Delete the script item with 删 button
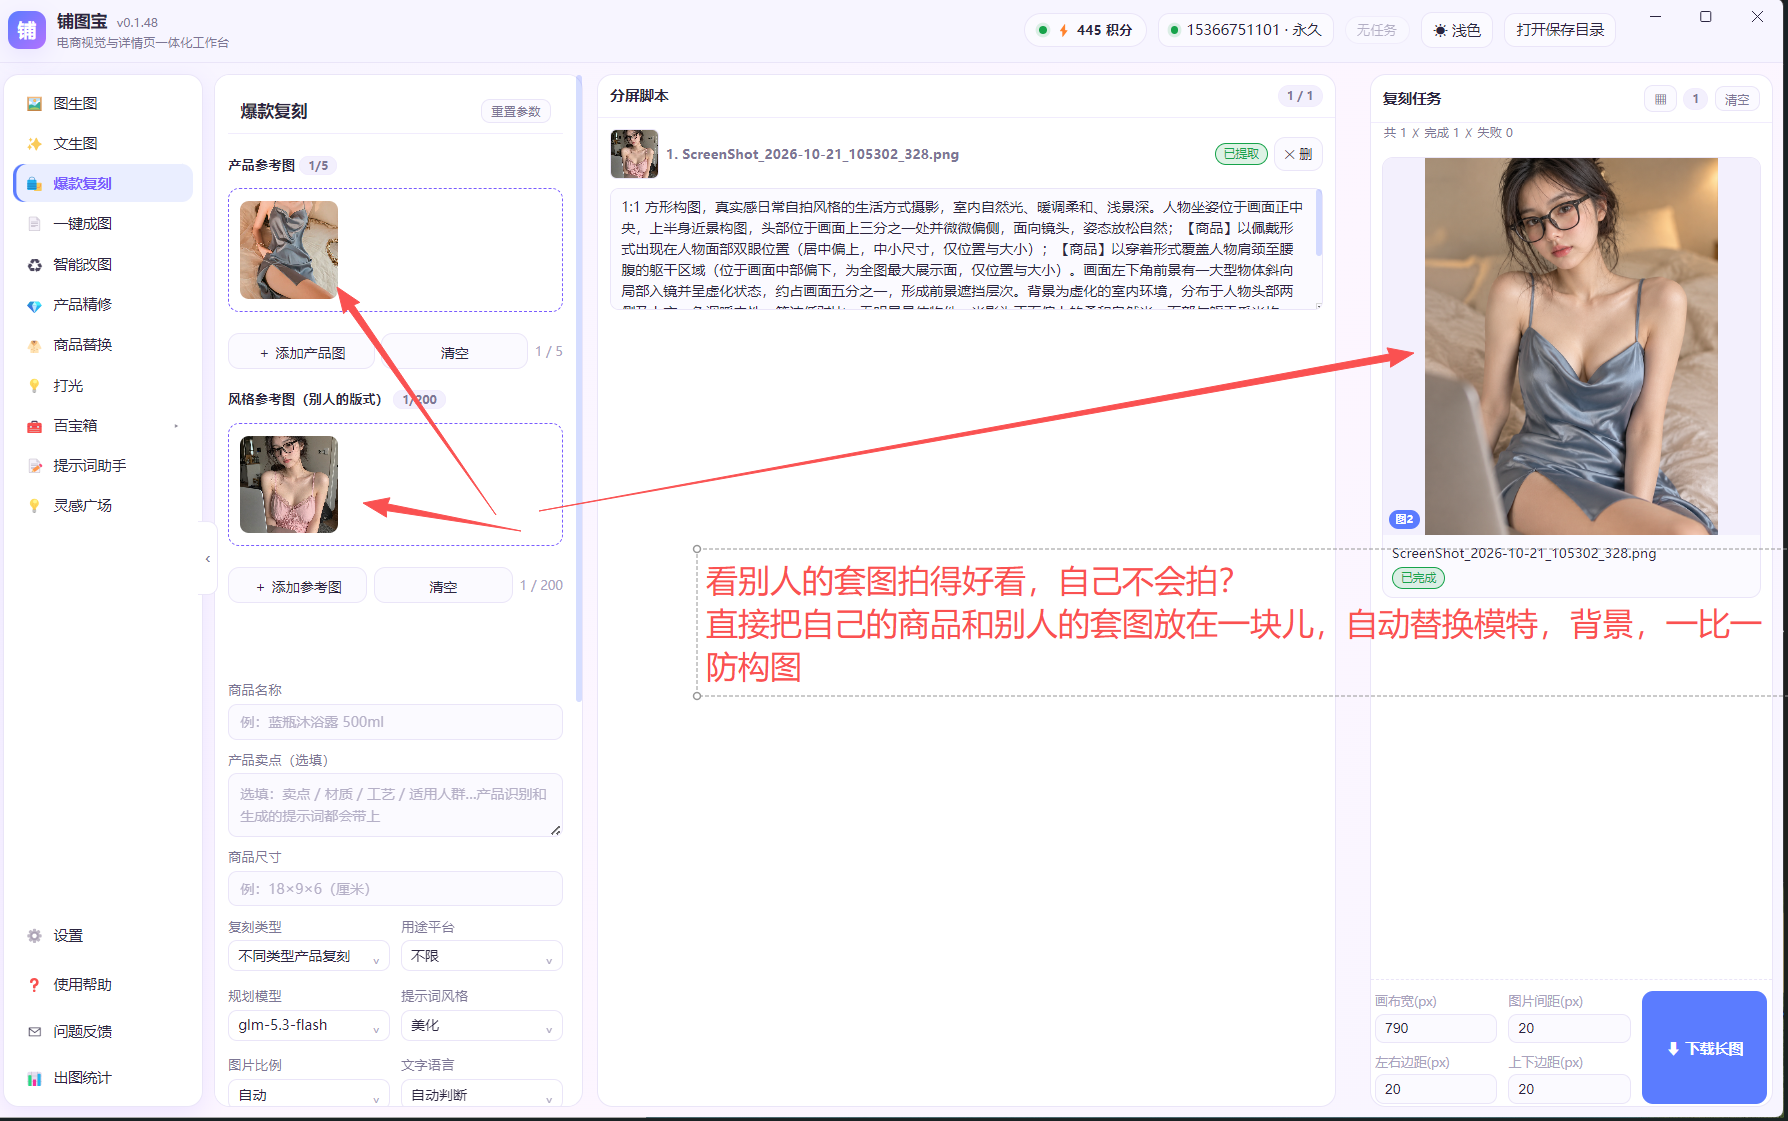Image resolution: width=1788 pixels, height=1121 pixels. pos(1299,154)
